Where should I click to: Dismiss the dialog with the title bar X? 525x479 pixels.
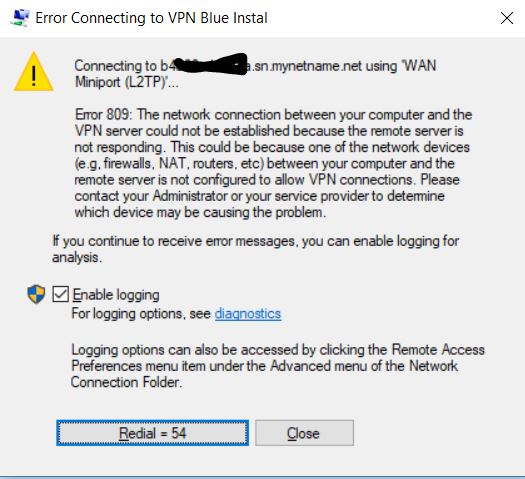(507, 18)
